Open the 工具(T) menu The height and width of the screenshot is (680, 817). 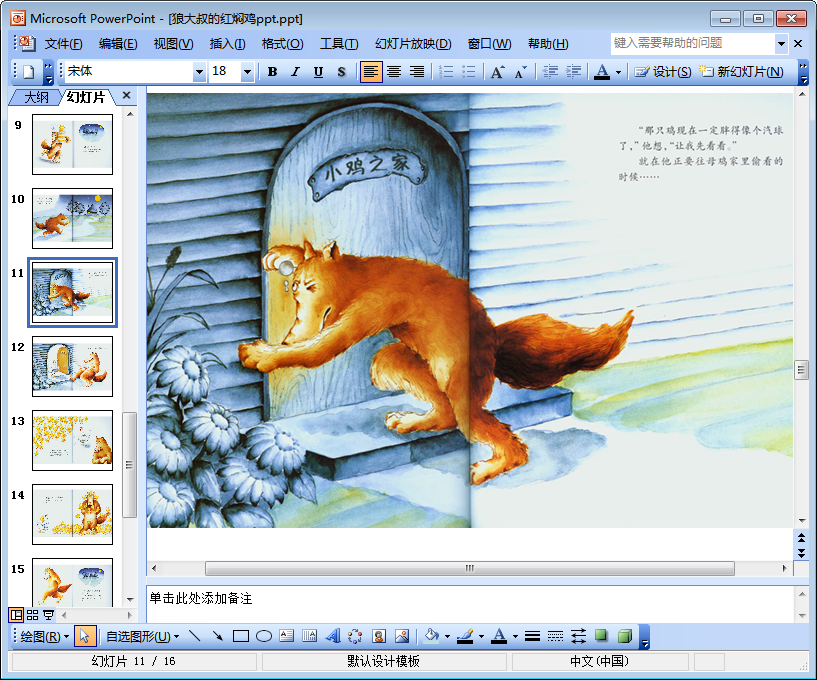click(339, 44)
